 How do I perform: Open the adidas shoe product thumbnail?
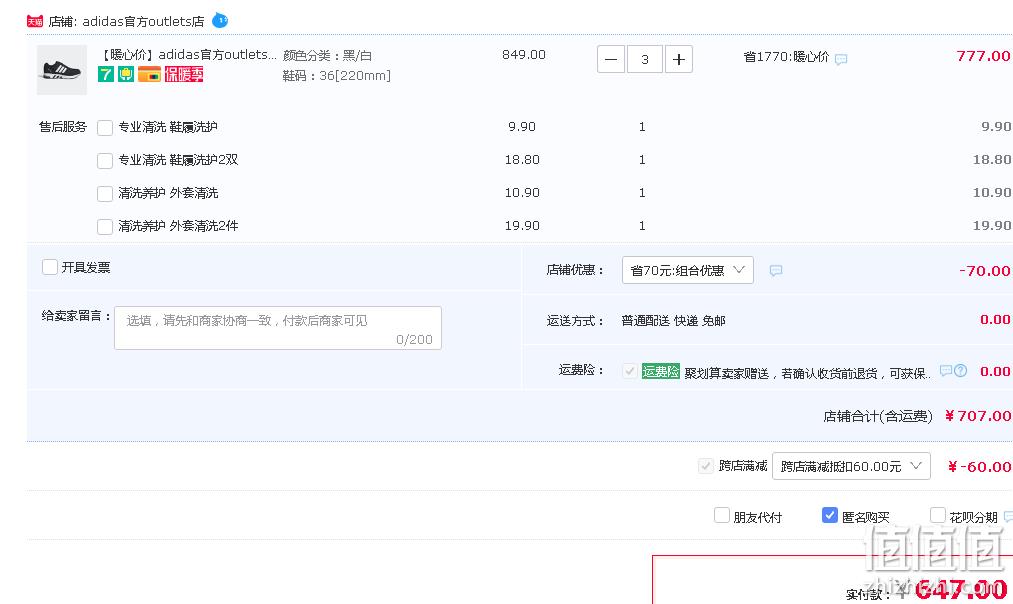(62, 70)
